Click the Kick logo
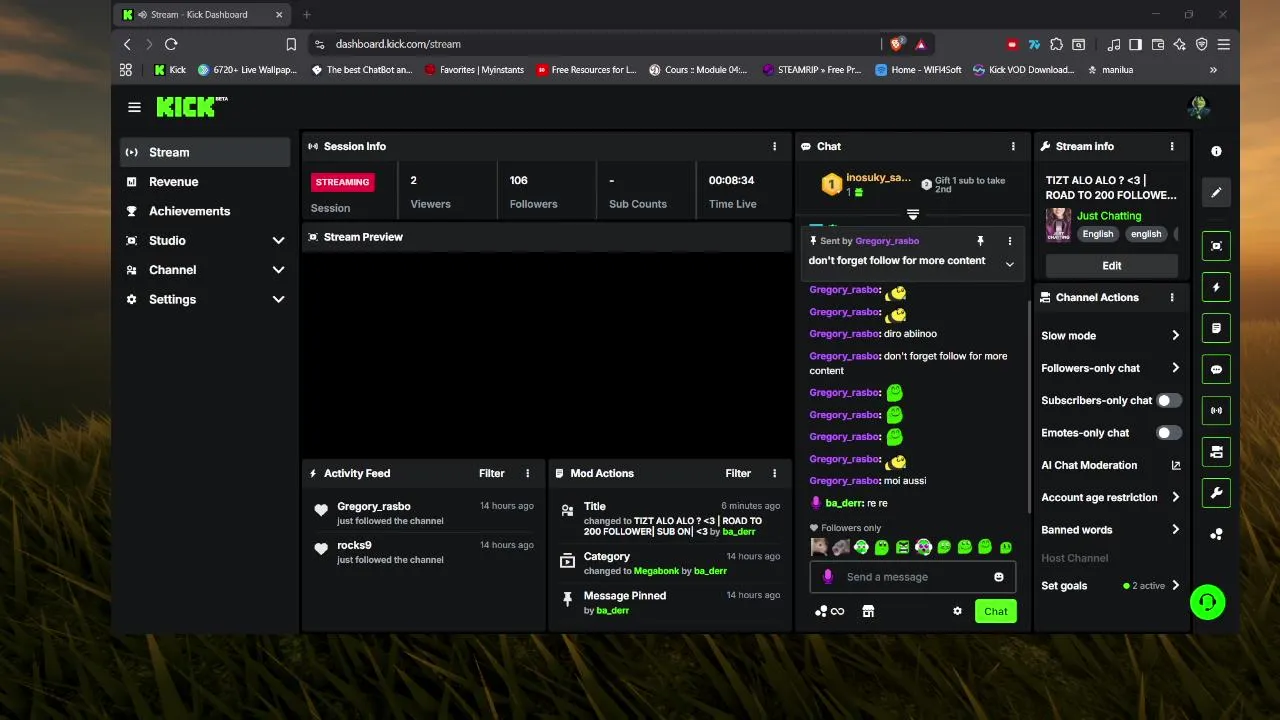Screen dimensions: 1280x720 191,107
